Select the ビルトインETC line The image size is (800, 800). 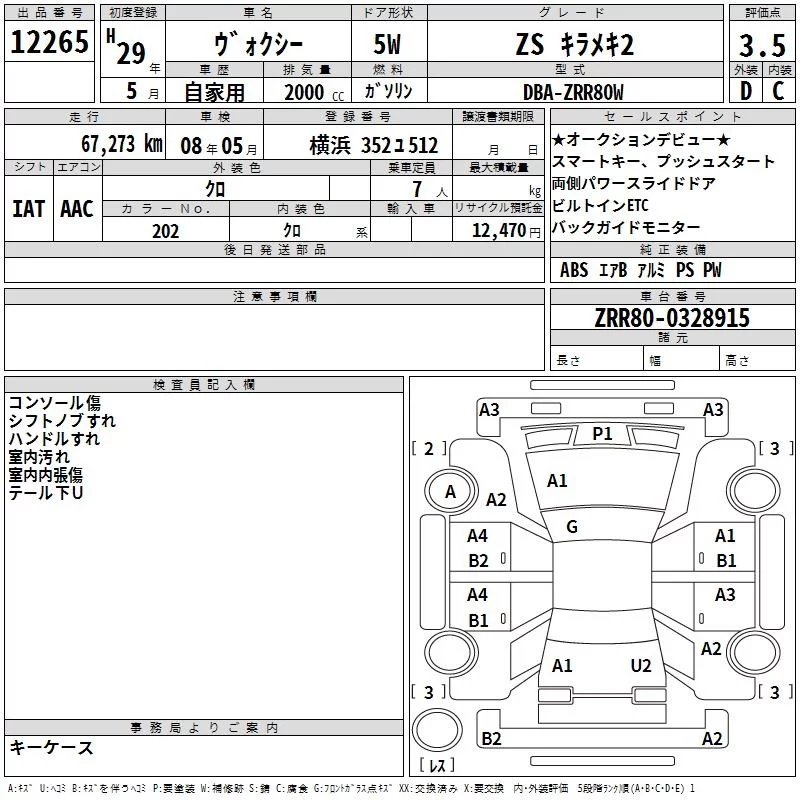click(601, 205)
